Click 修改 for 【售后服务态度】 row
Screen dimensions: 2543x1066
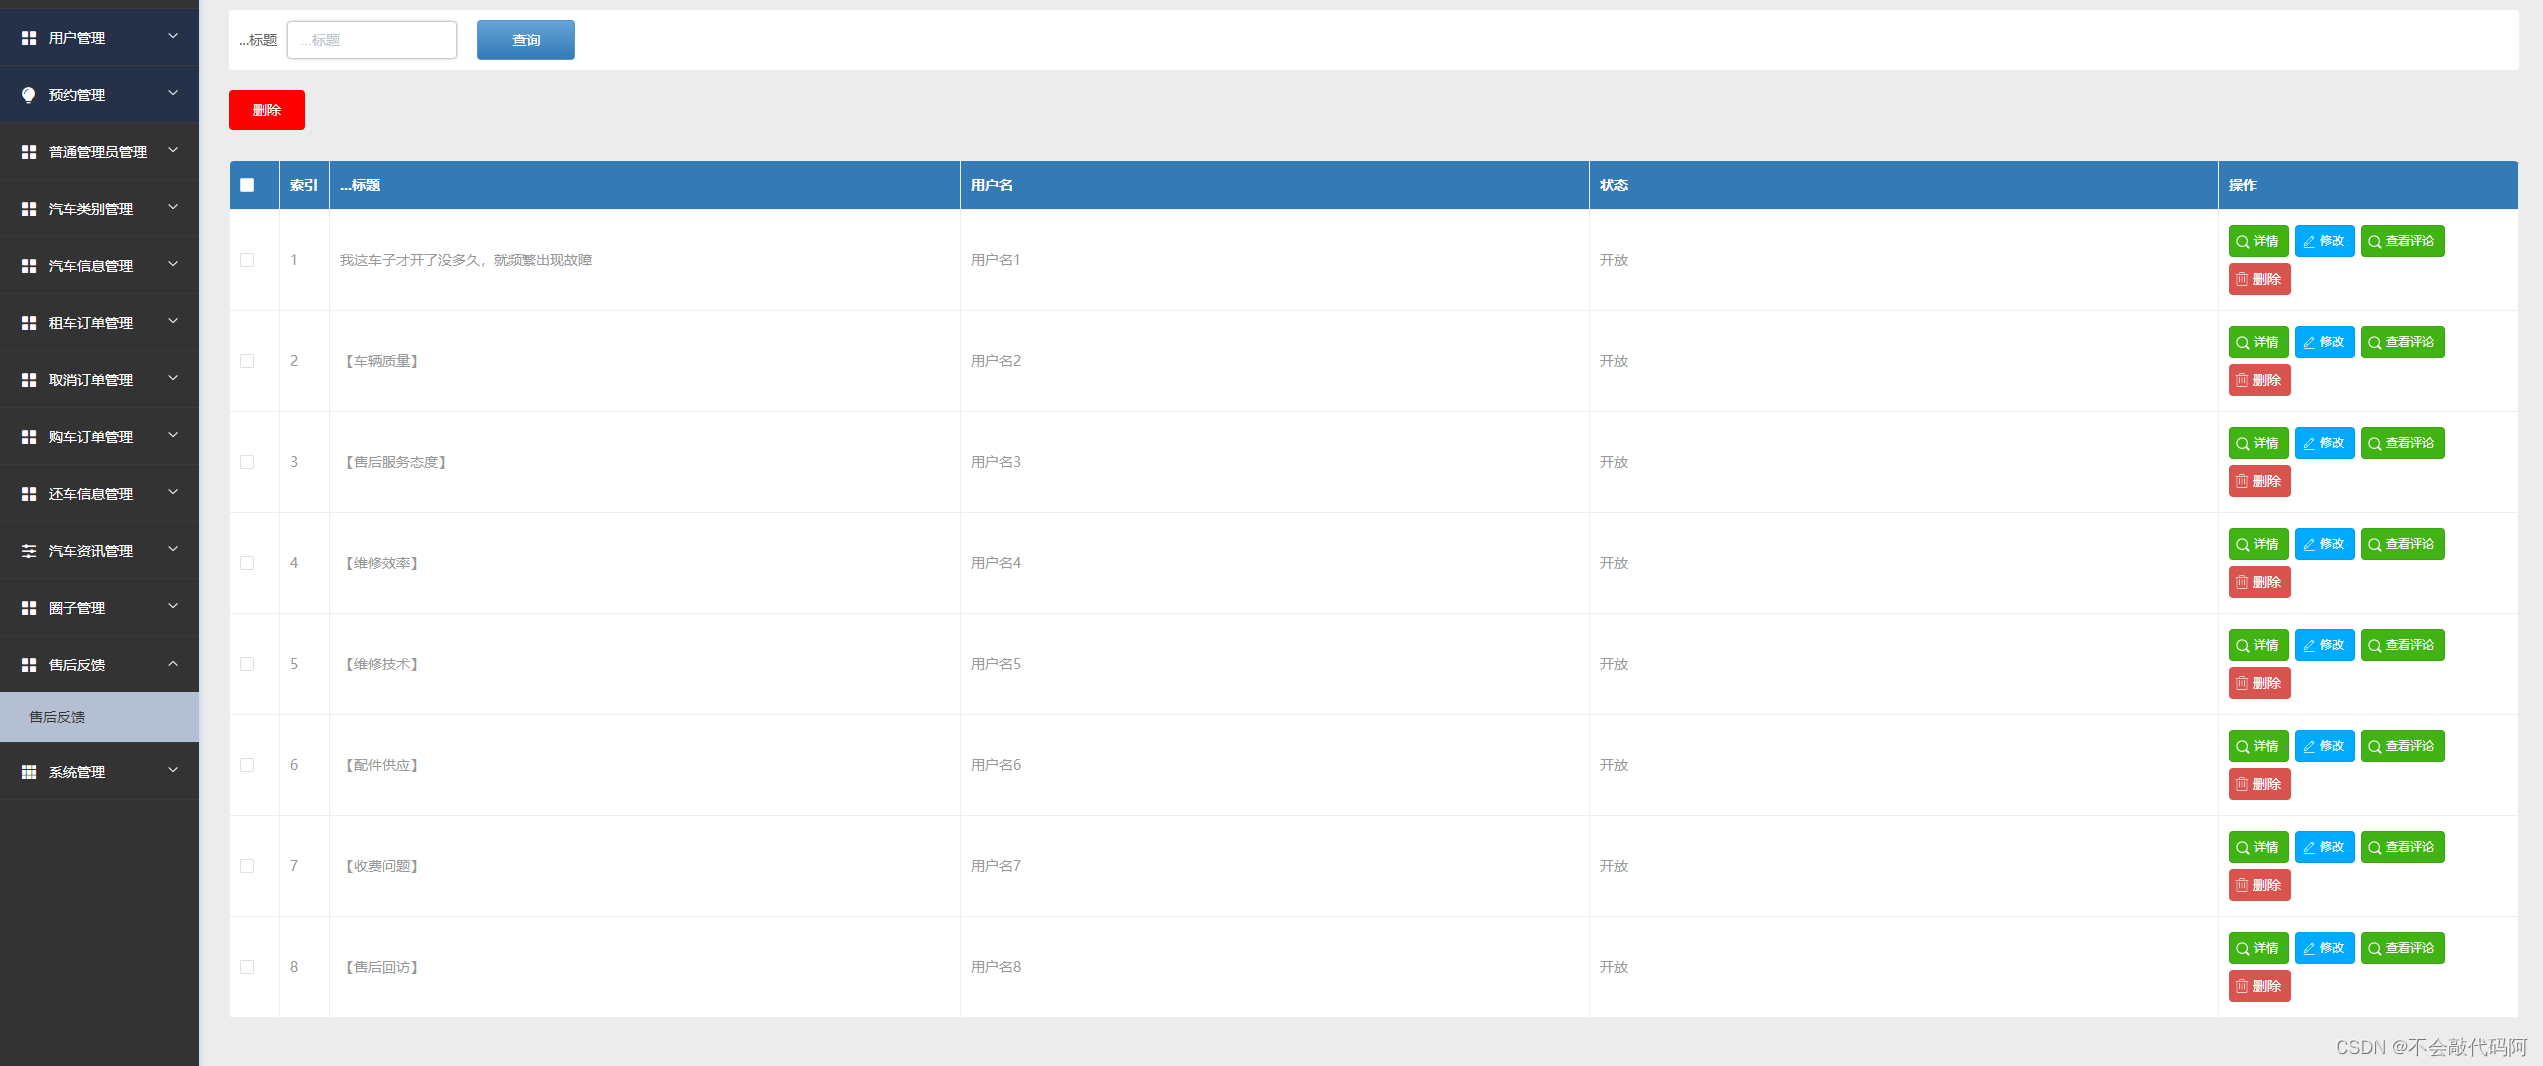tap(2324, 443)
